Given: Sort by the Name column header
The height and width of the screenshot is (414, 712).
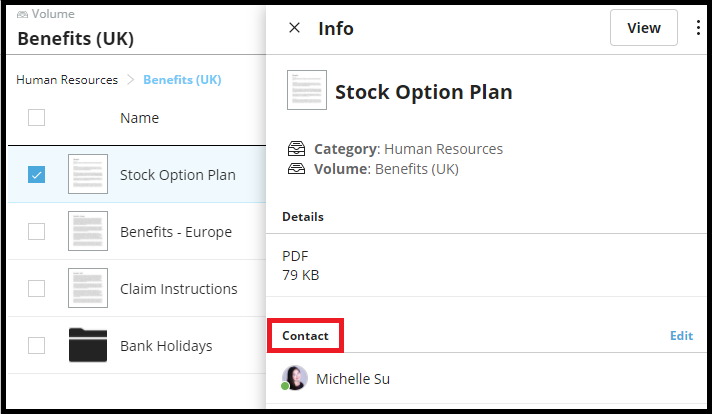Looking at the screenshot, I should click(x=140, y=118).
